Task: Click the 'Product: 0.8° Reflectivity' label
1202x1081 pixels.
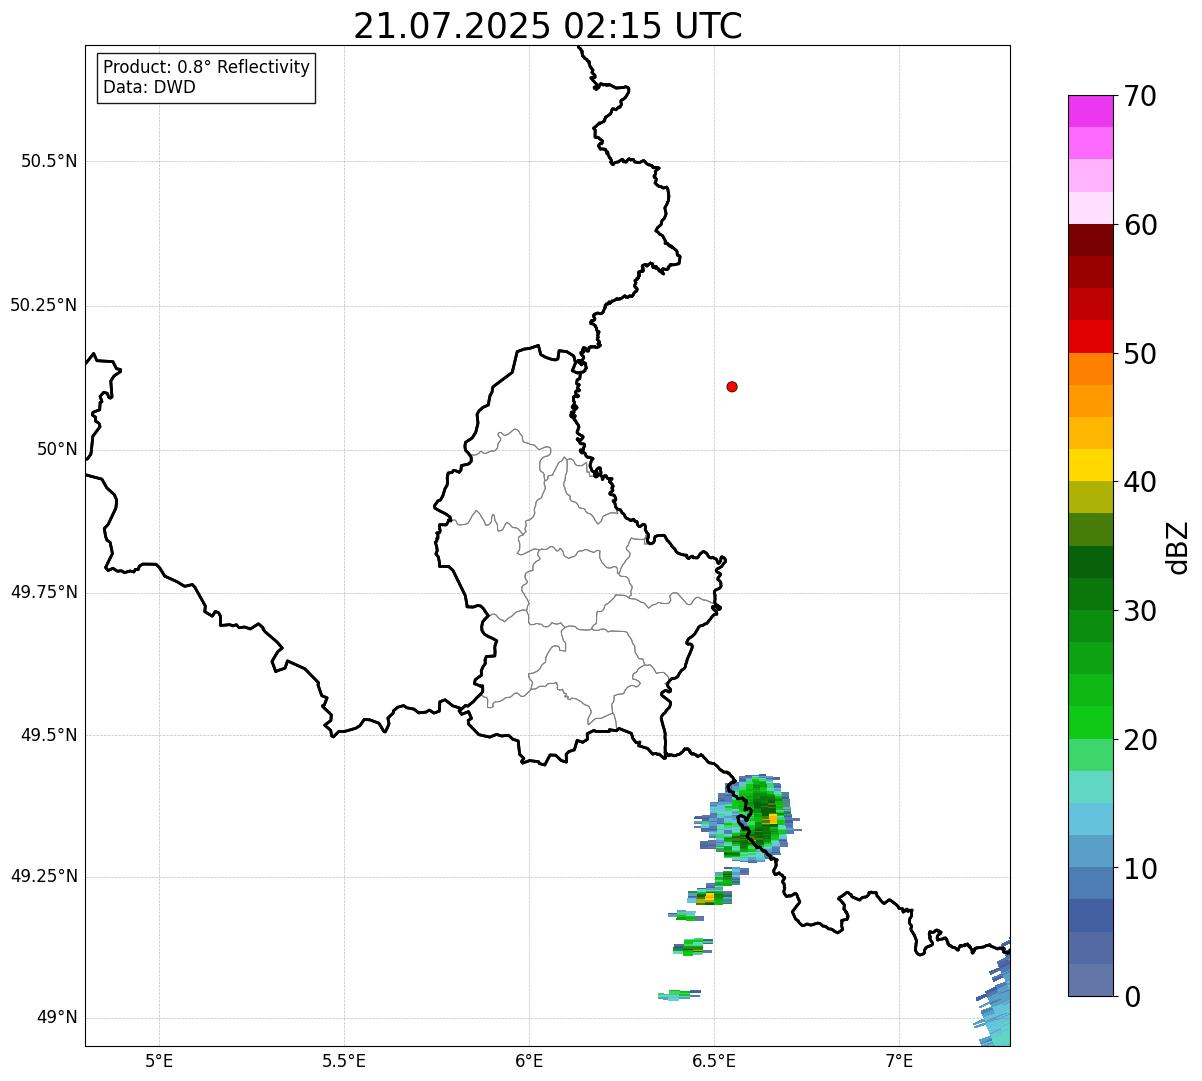Action: [207, 67]
